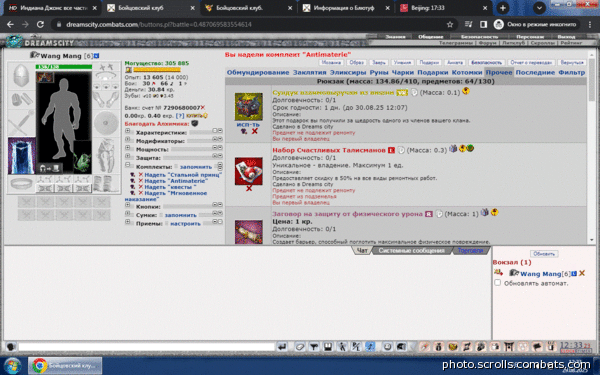This screenshot has width=600, height=375.
Task: Click the Вернуться button
Action: pyautogui.click(x=572, y=62)
